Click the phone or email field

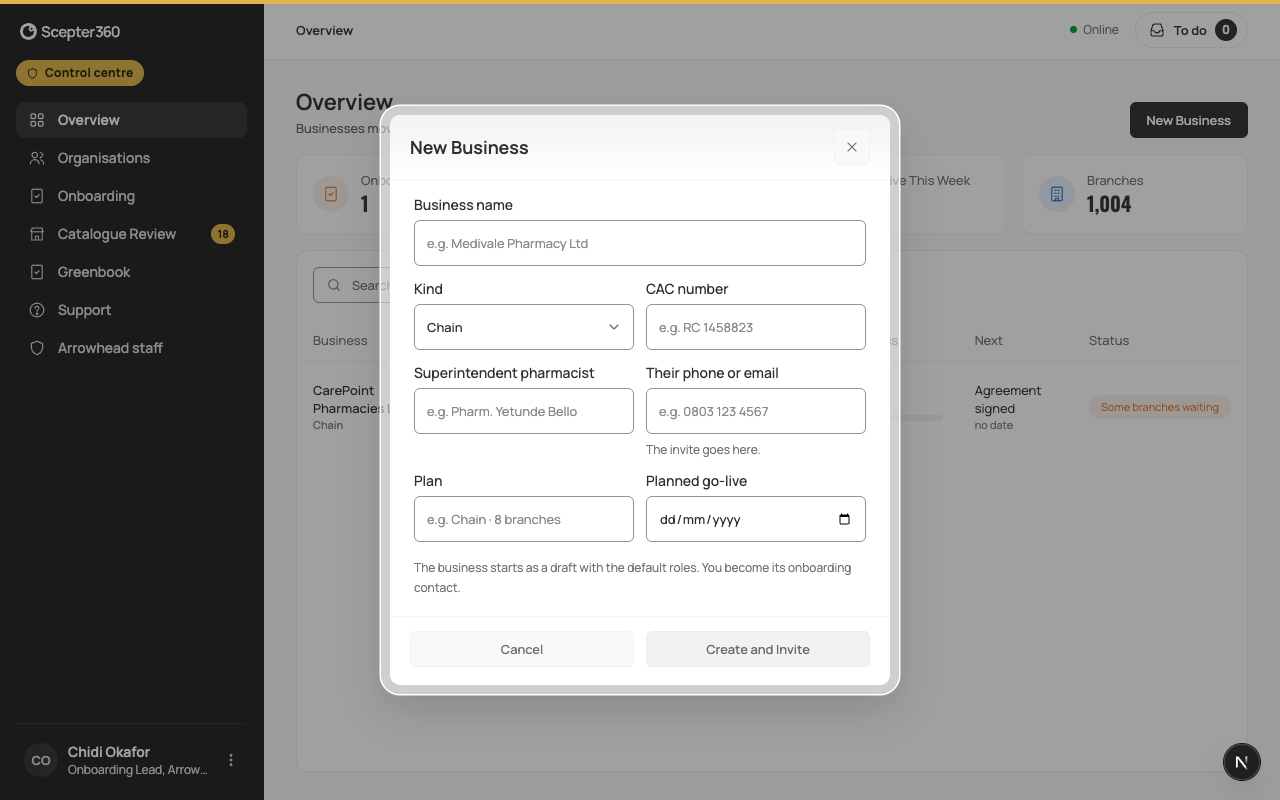(756, 411)
